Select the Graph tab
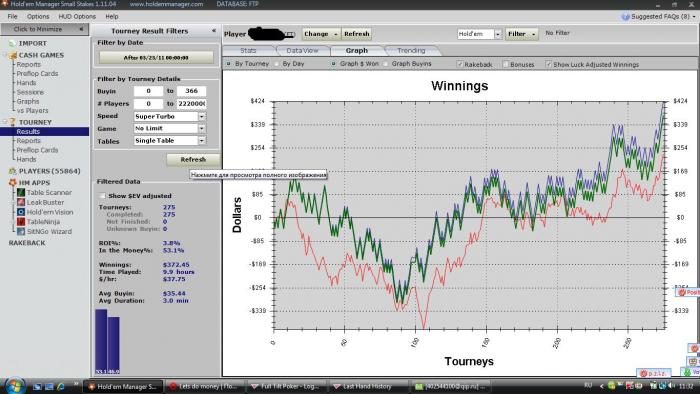This screenshot has width=700, height=394. tap(357, 50)
